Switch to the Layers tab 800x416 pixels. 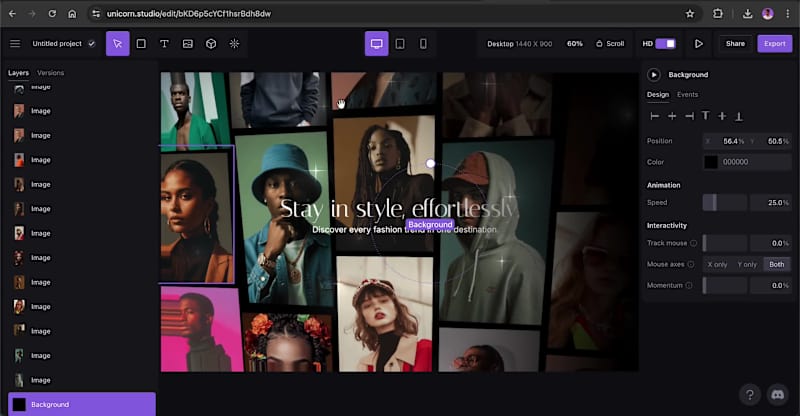(x=18, y=73)
